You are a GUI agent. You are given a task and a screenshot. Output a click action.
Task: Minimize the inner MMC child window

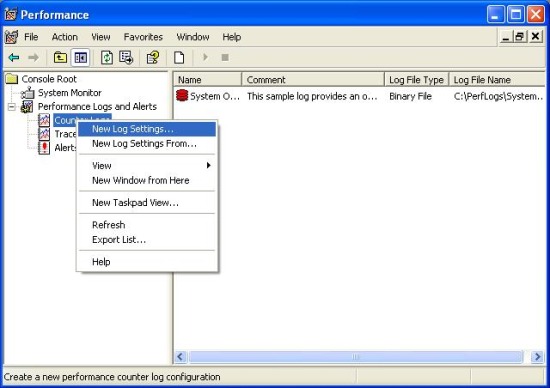(505, 37)
